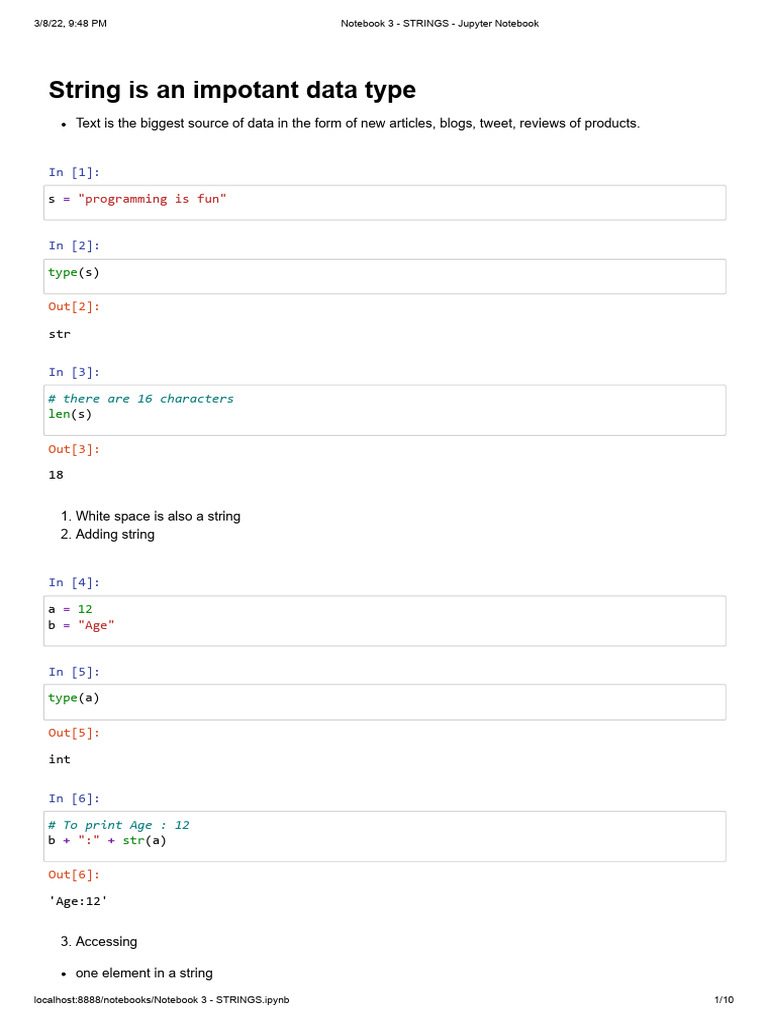Click the comment '# To print Age : 12'

coord(119,825)
